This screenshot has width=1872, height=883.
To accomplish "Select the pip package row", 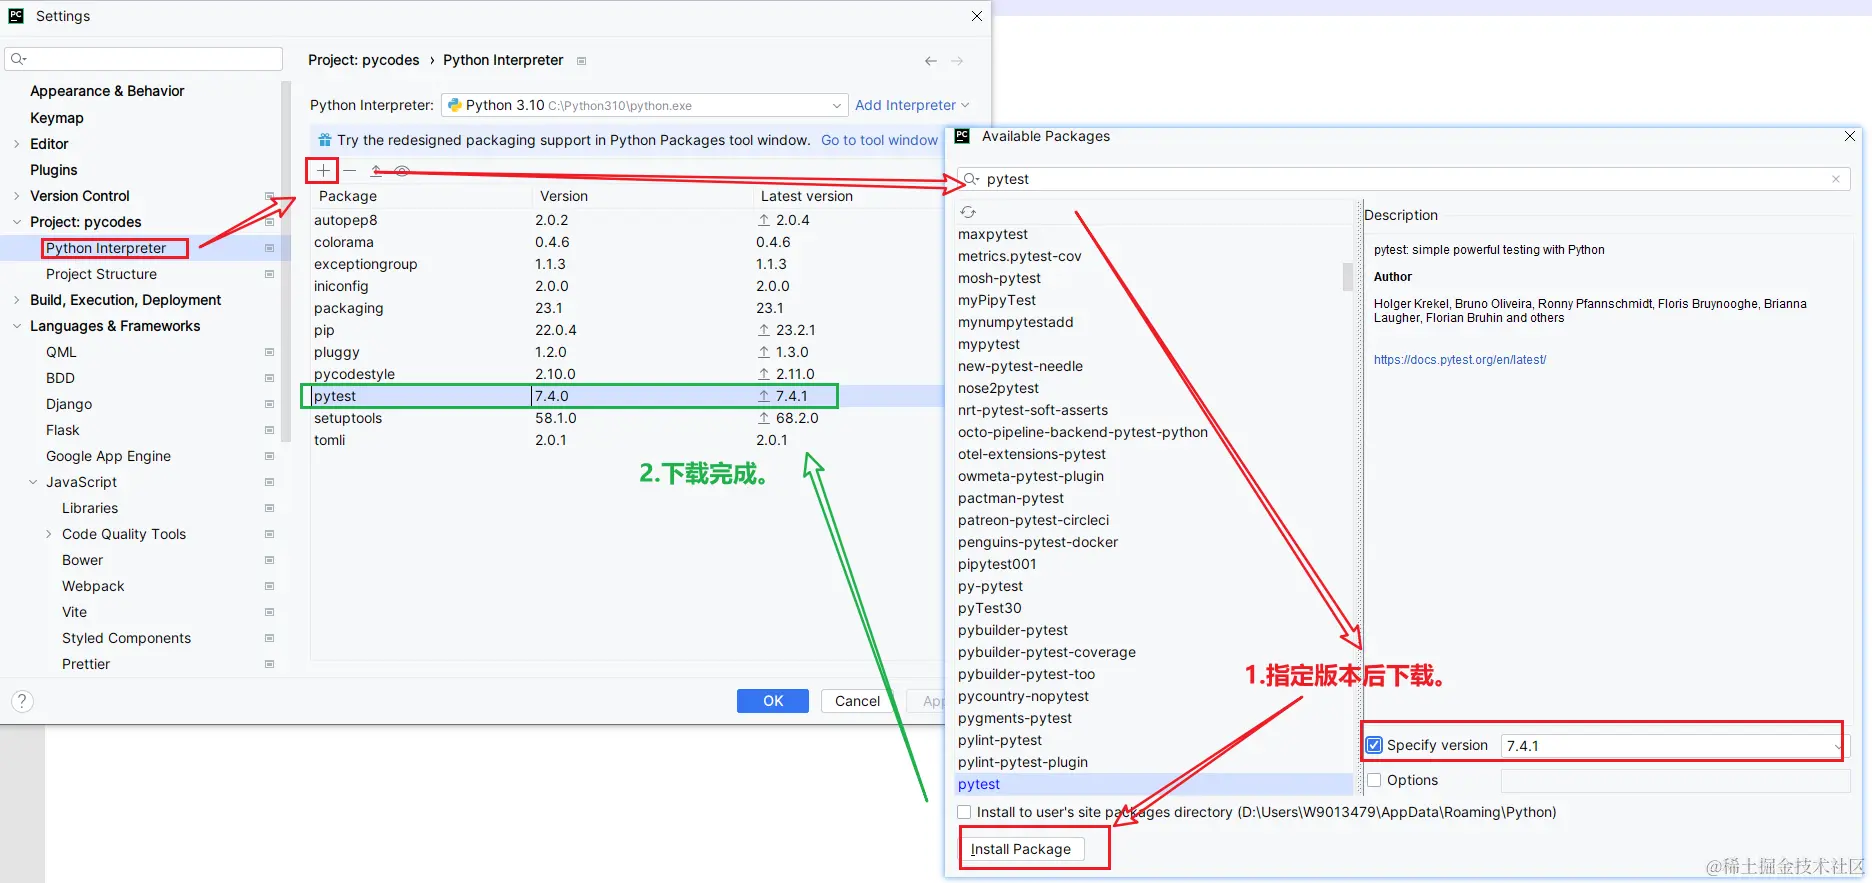I will 625,330.
